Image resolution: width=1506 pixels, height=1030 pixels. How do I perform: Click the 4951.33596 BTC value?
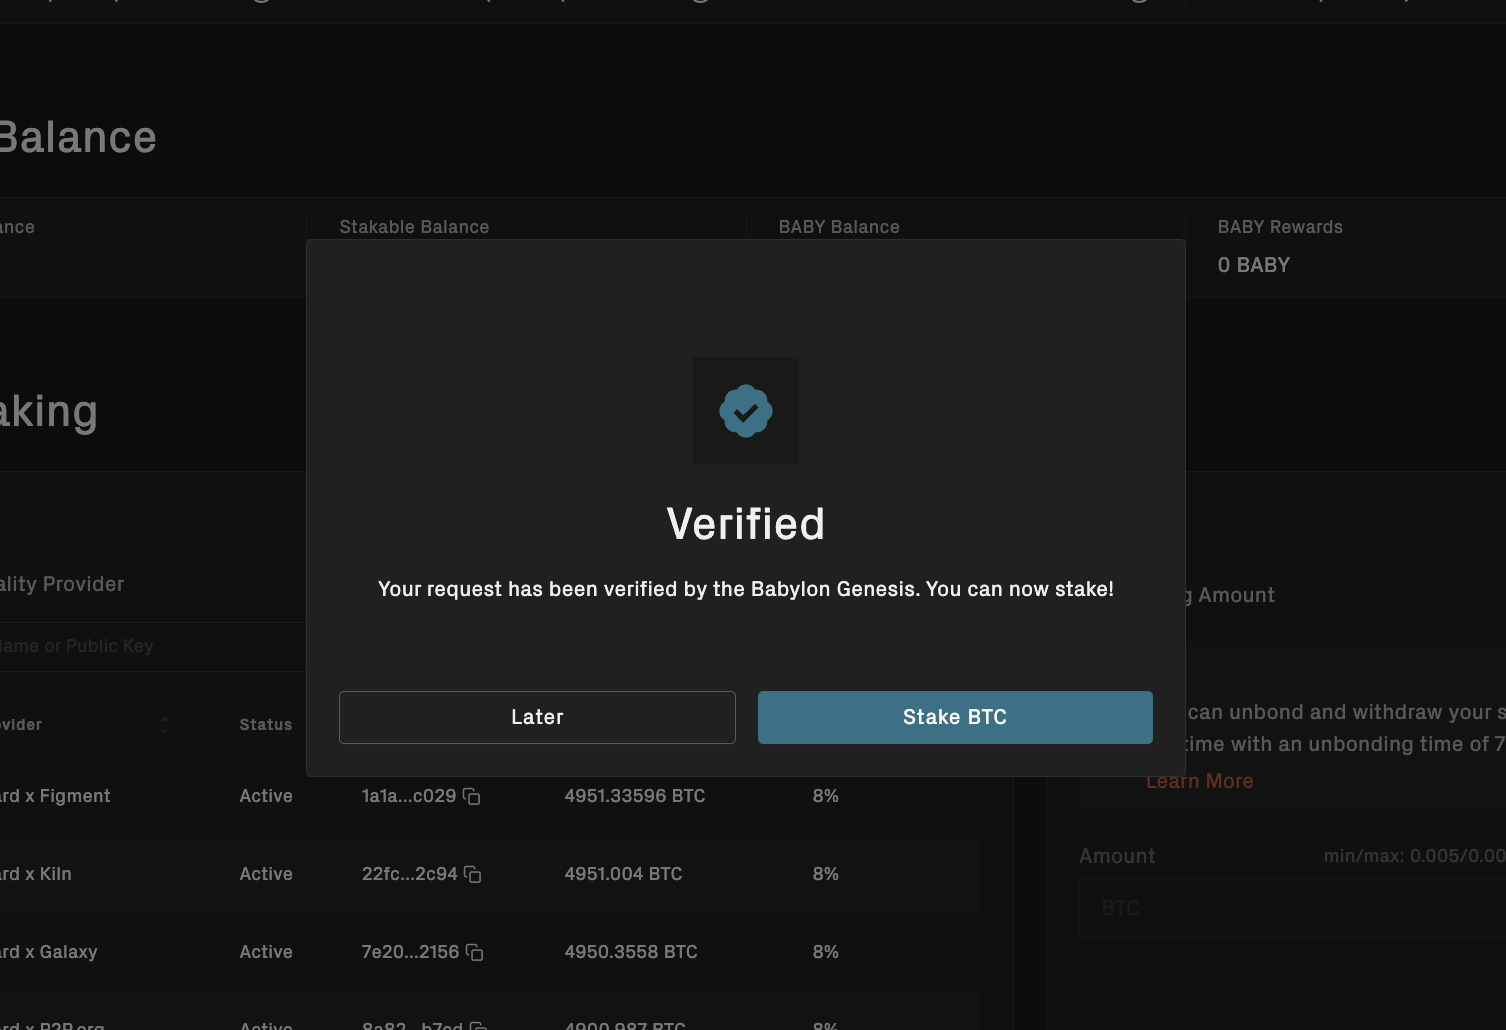[x=635, y=796]
